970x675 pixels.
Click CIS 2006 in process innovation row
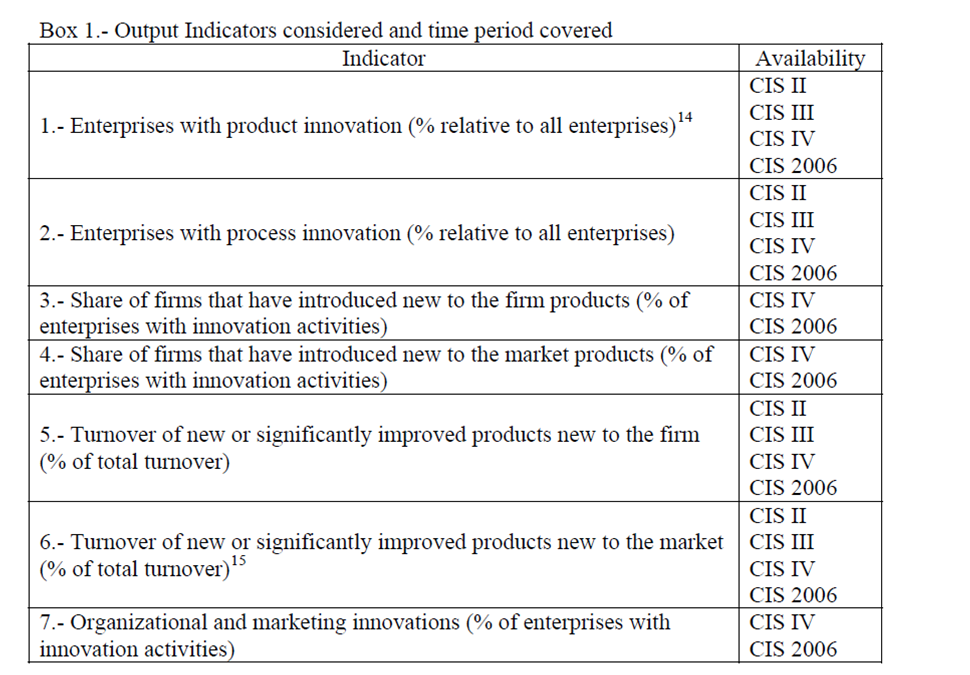793,273
